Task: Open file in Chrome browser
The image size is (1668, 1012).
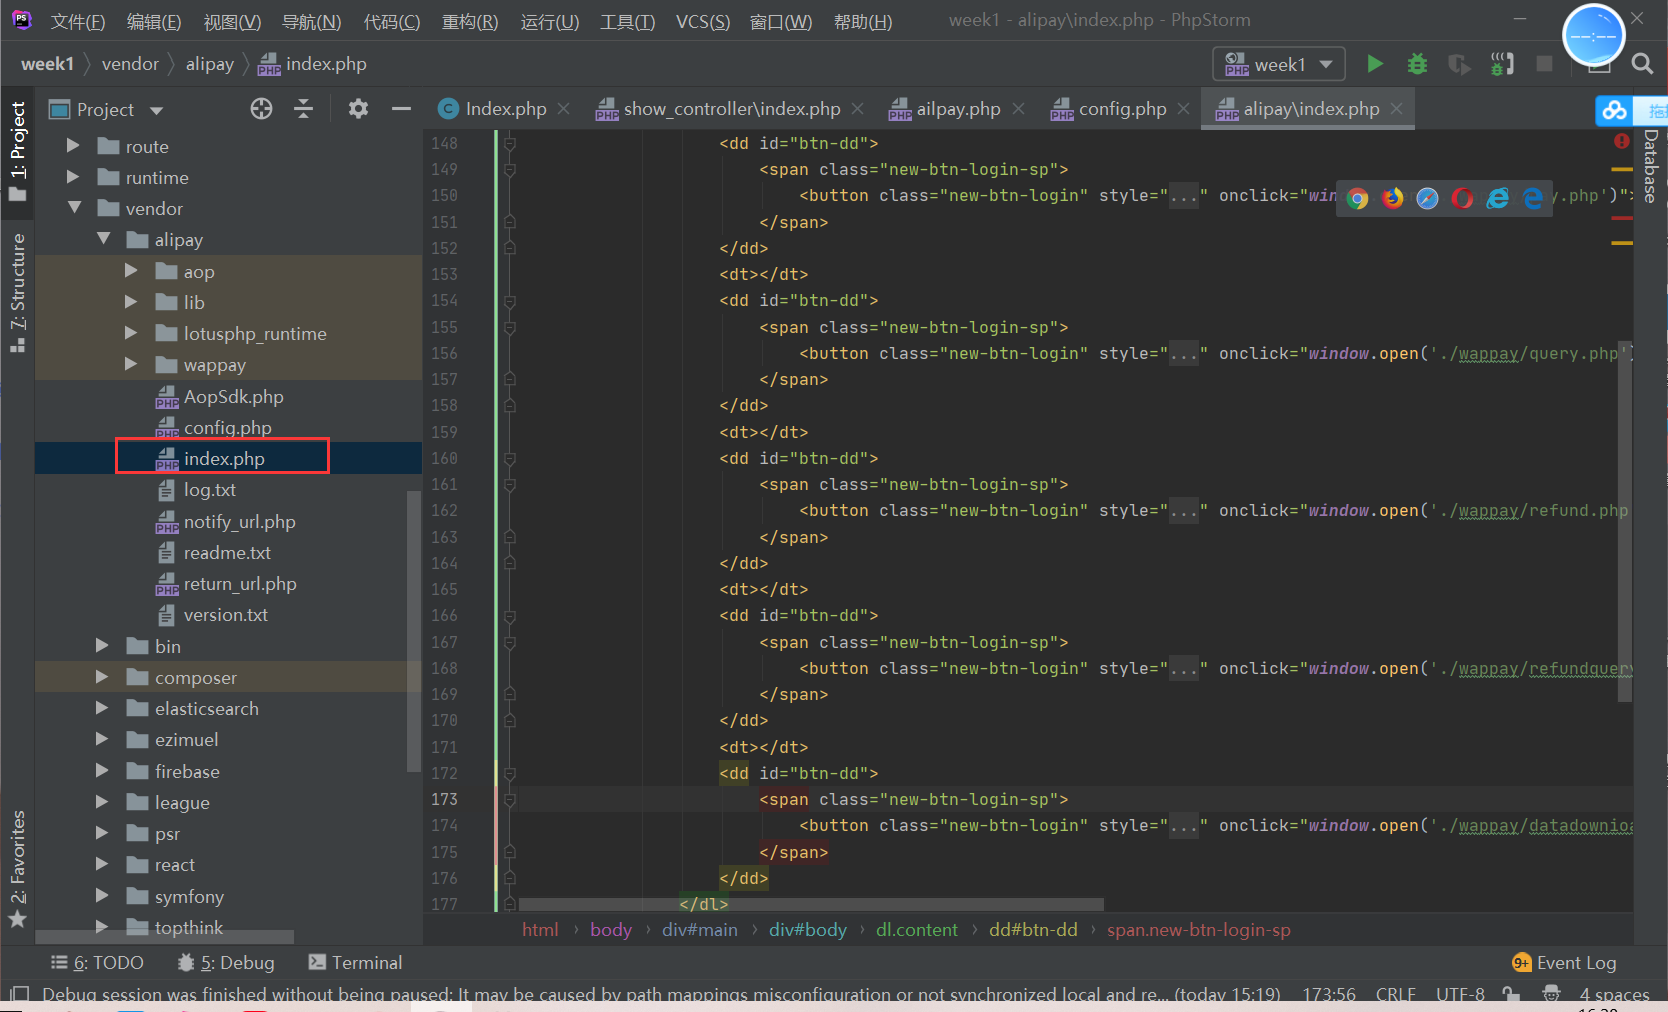Action: pyautogui.click(x=1357, y=198)
